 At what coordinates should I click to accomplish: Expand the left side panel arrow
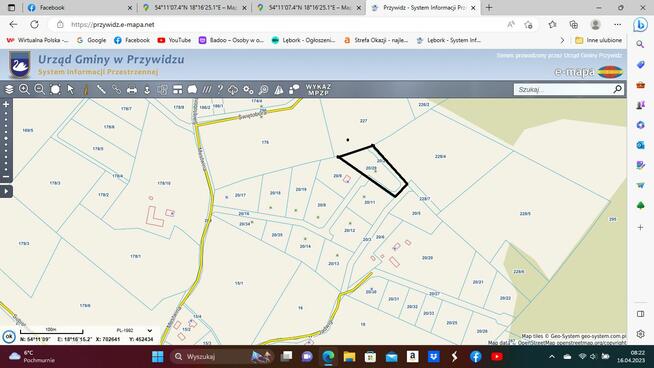point(6,192)
